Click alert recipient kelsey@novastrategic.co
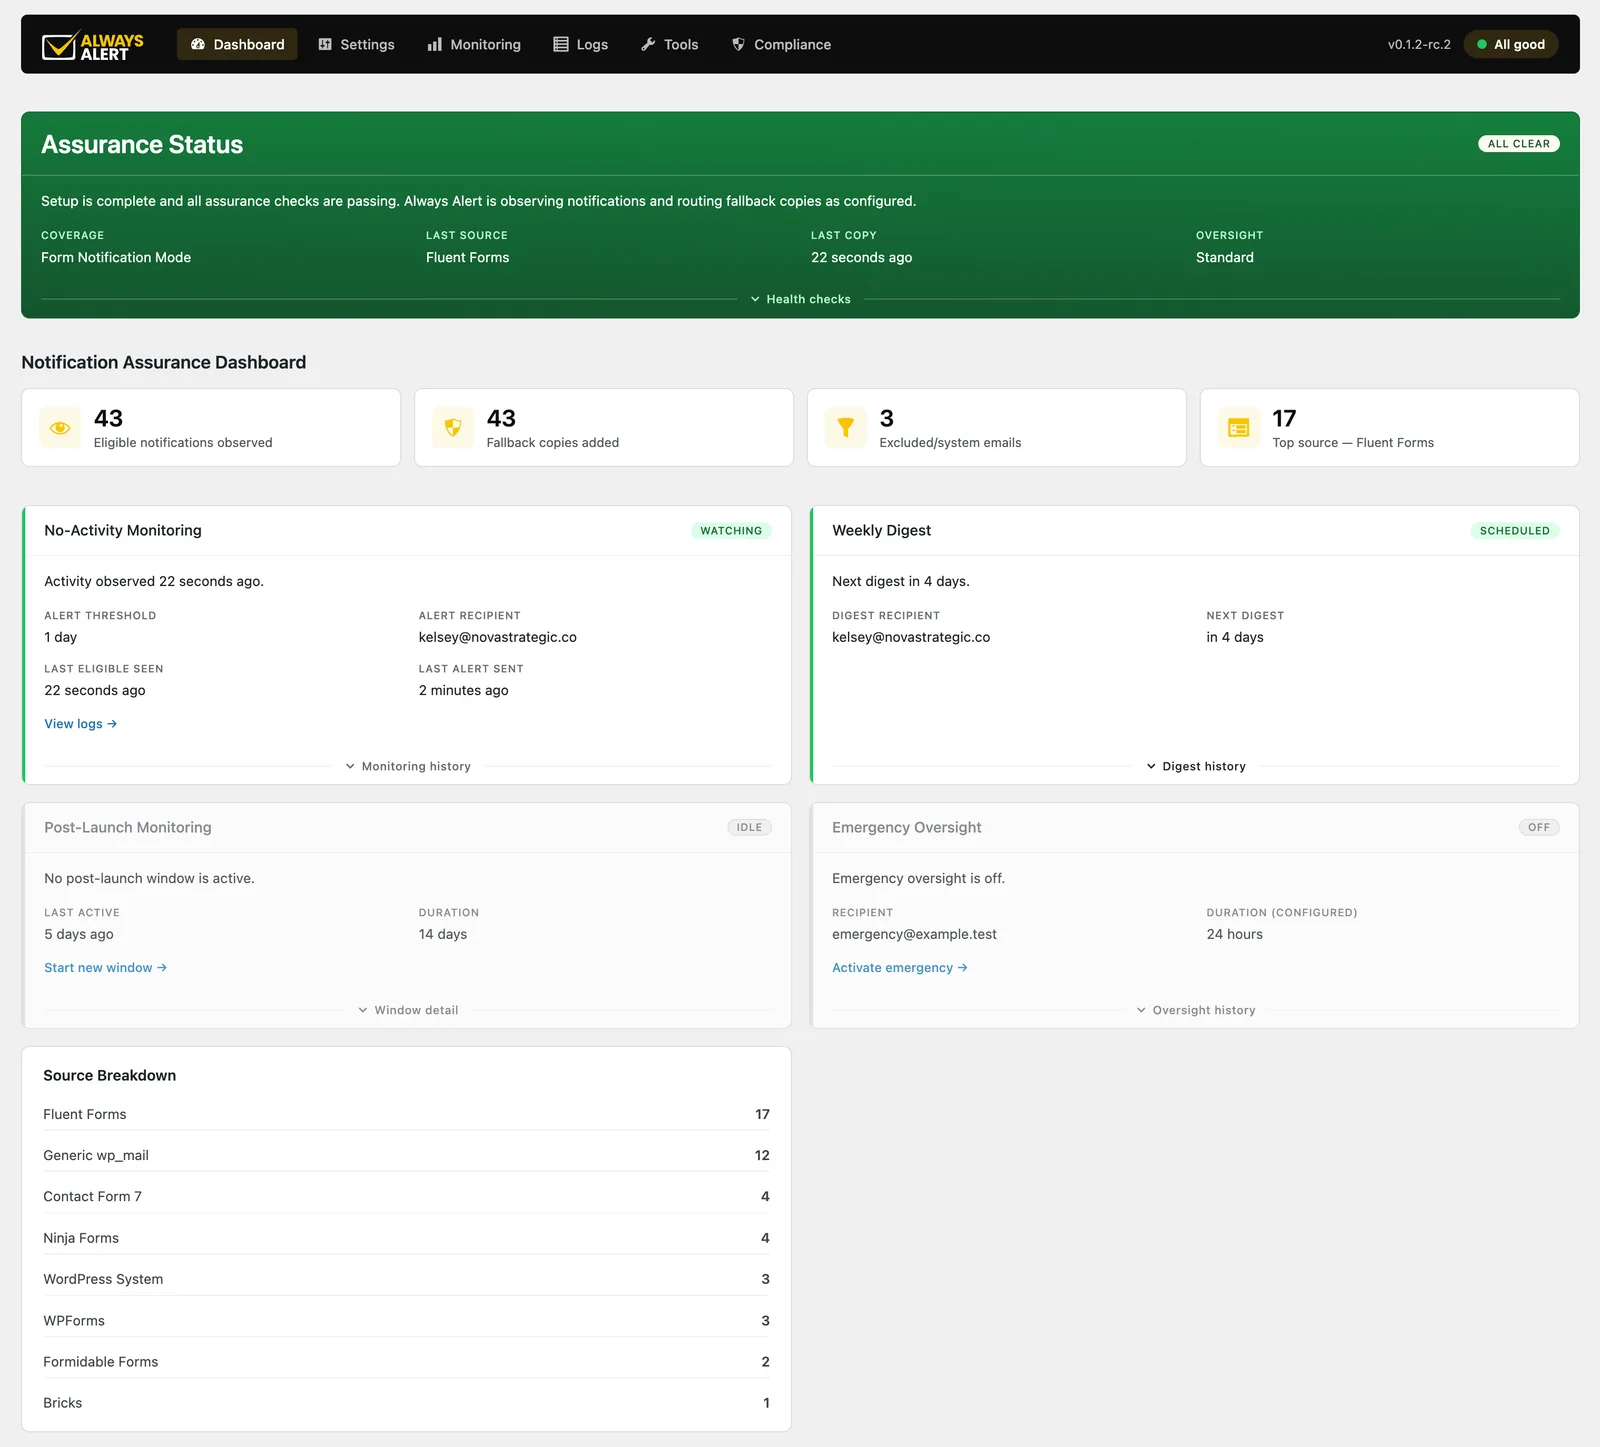The width and height of the screenshot is (1600, 1447). 498,637
